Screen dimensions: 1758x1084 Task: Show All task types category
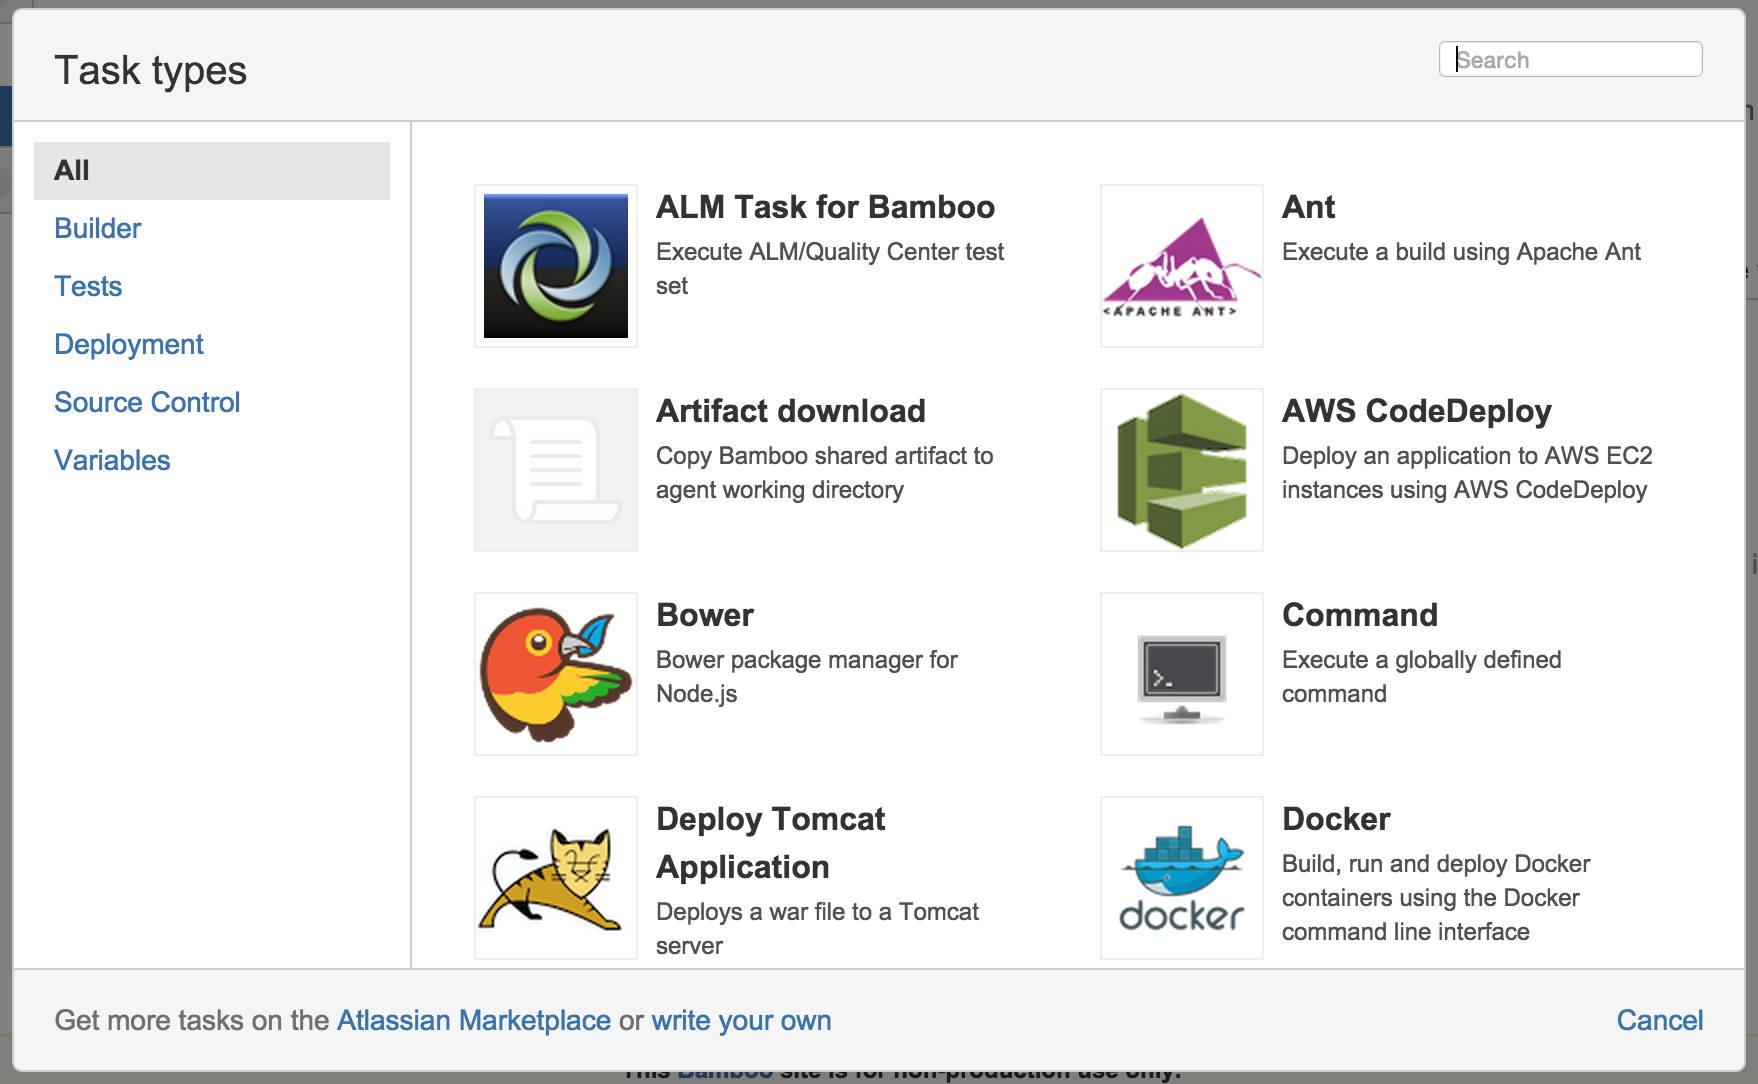pyautogui.click(x=212, y=171)
